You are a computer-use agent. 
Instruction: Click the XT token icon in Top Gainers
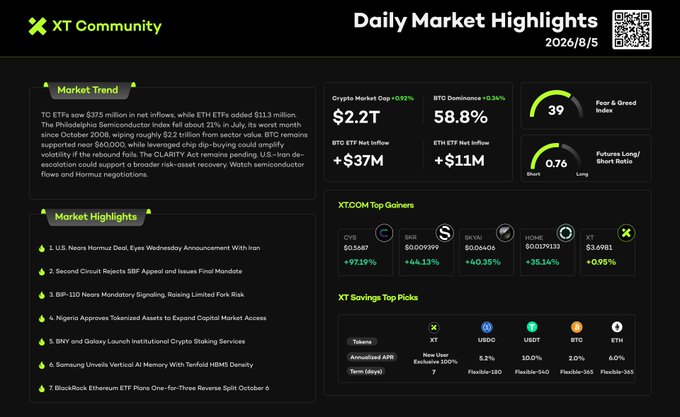[x=626, y=233]
